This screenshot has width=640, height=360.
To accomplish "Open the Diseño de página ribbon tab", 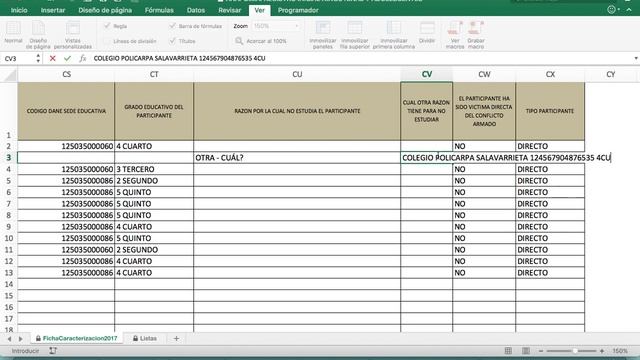I will pos(105,10).
